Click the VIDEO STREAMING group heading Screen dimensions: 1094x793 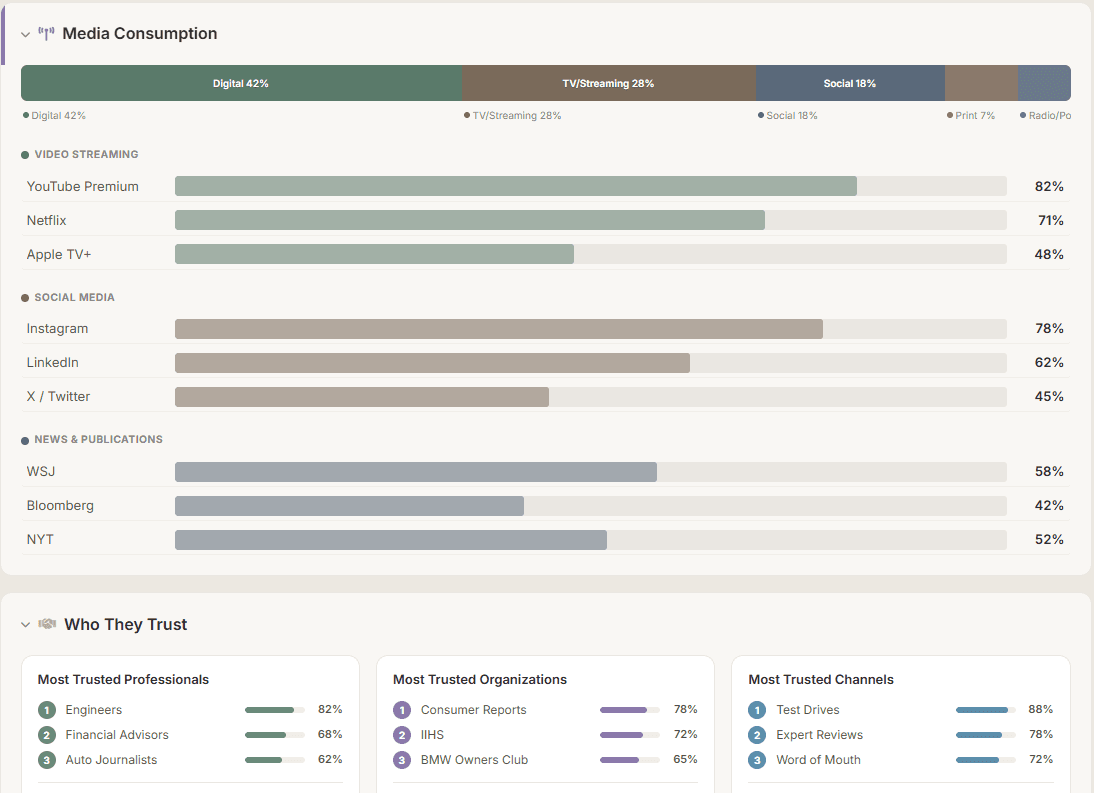pos(87,154)
